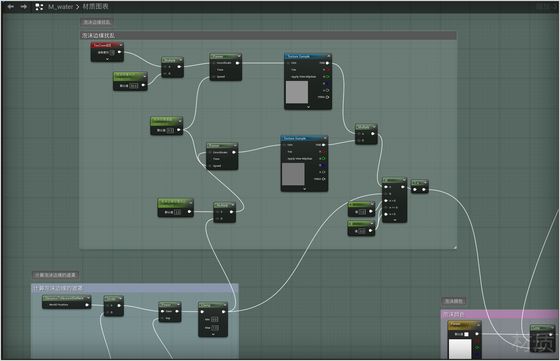
Task: Expand the tall multi-input node's bottom arrow
Action: (395, 220)
